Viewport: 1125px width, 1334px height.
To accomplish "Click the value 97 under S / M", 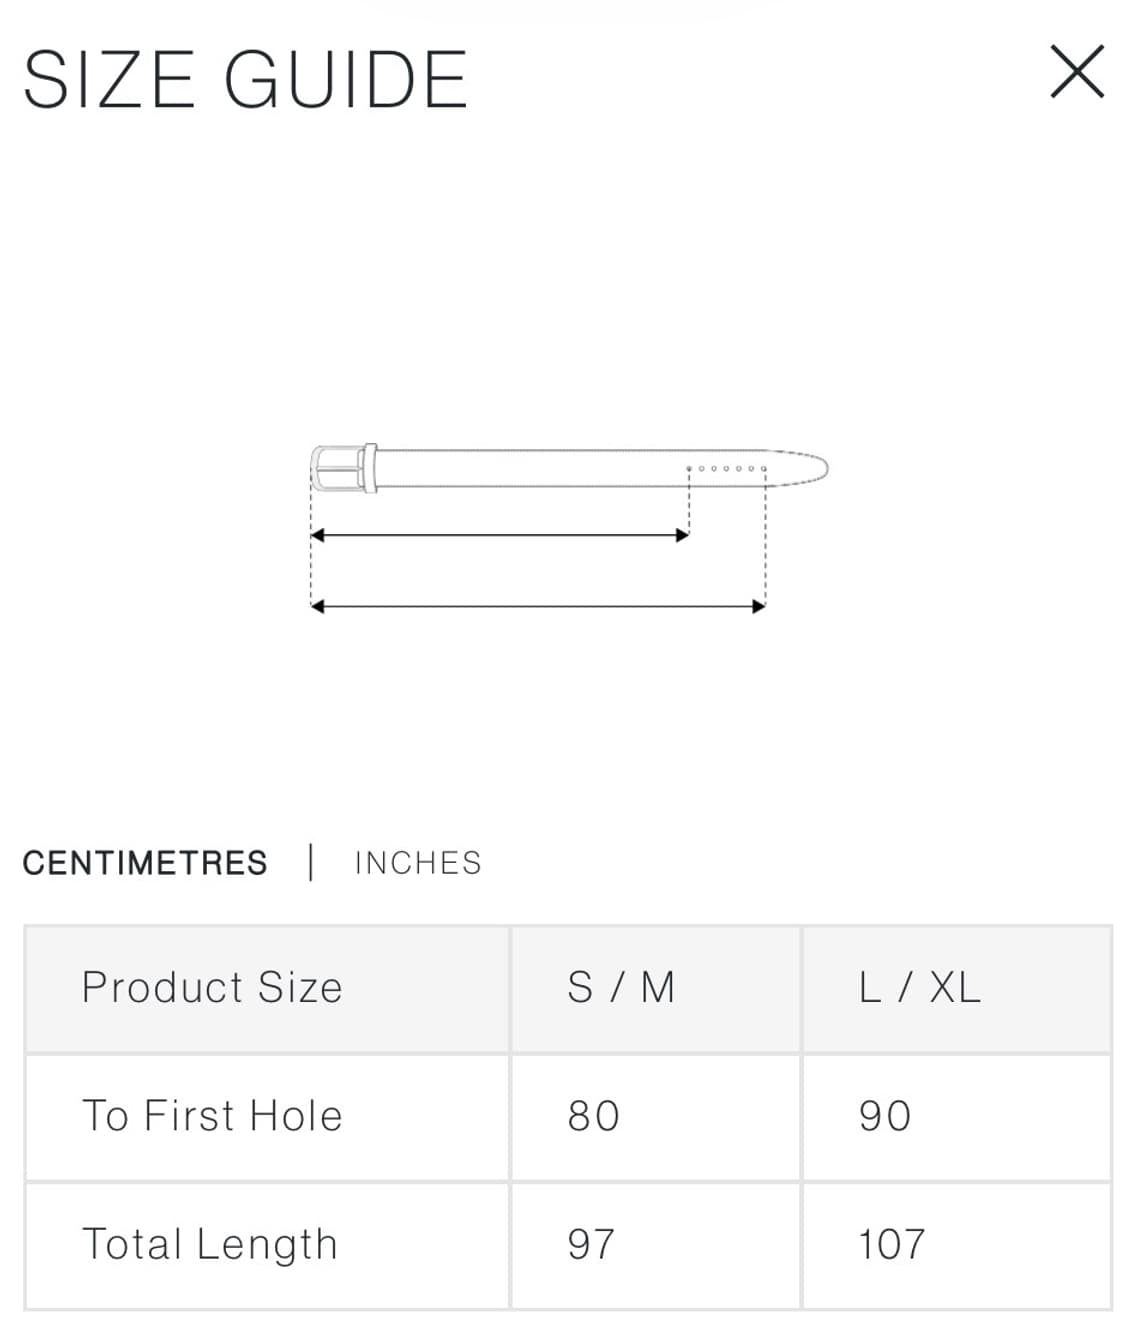I will [x=589, y=1244].
